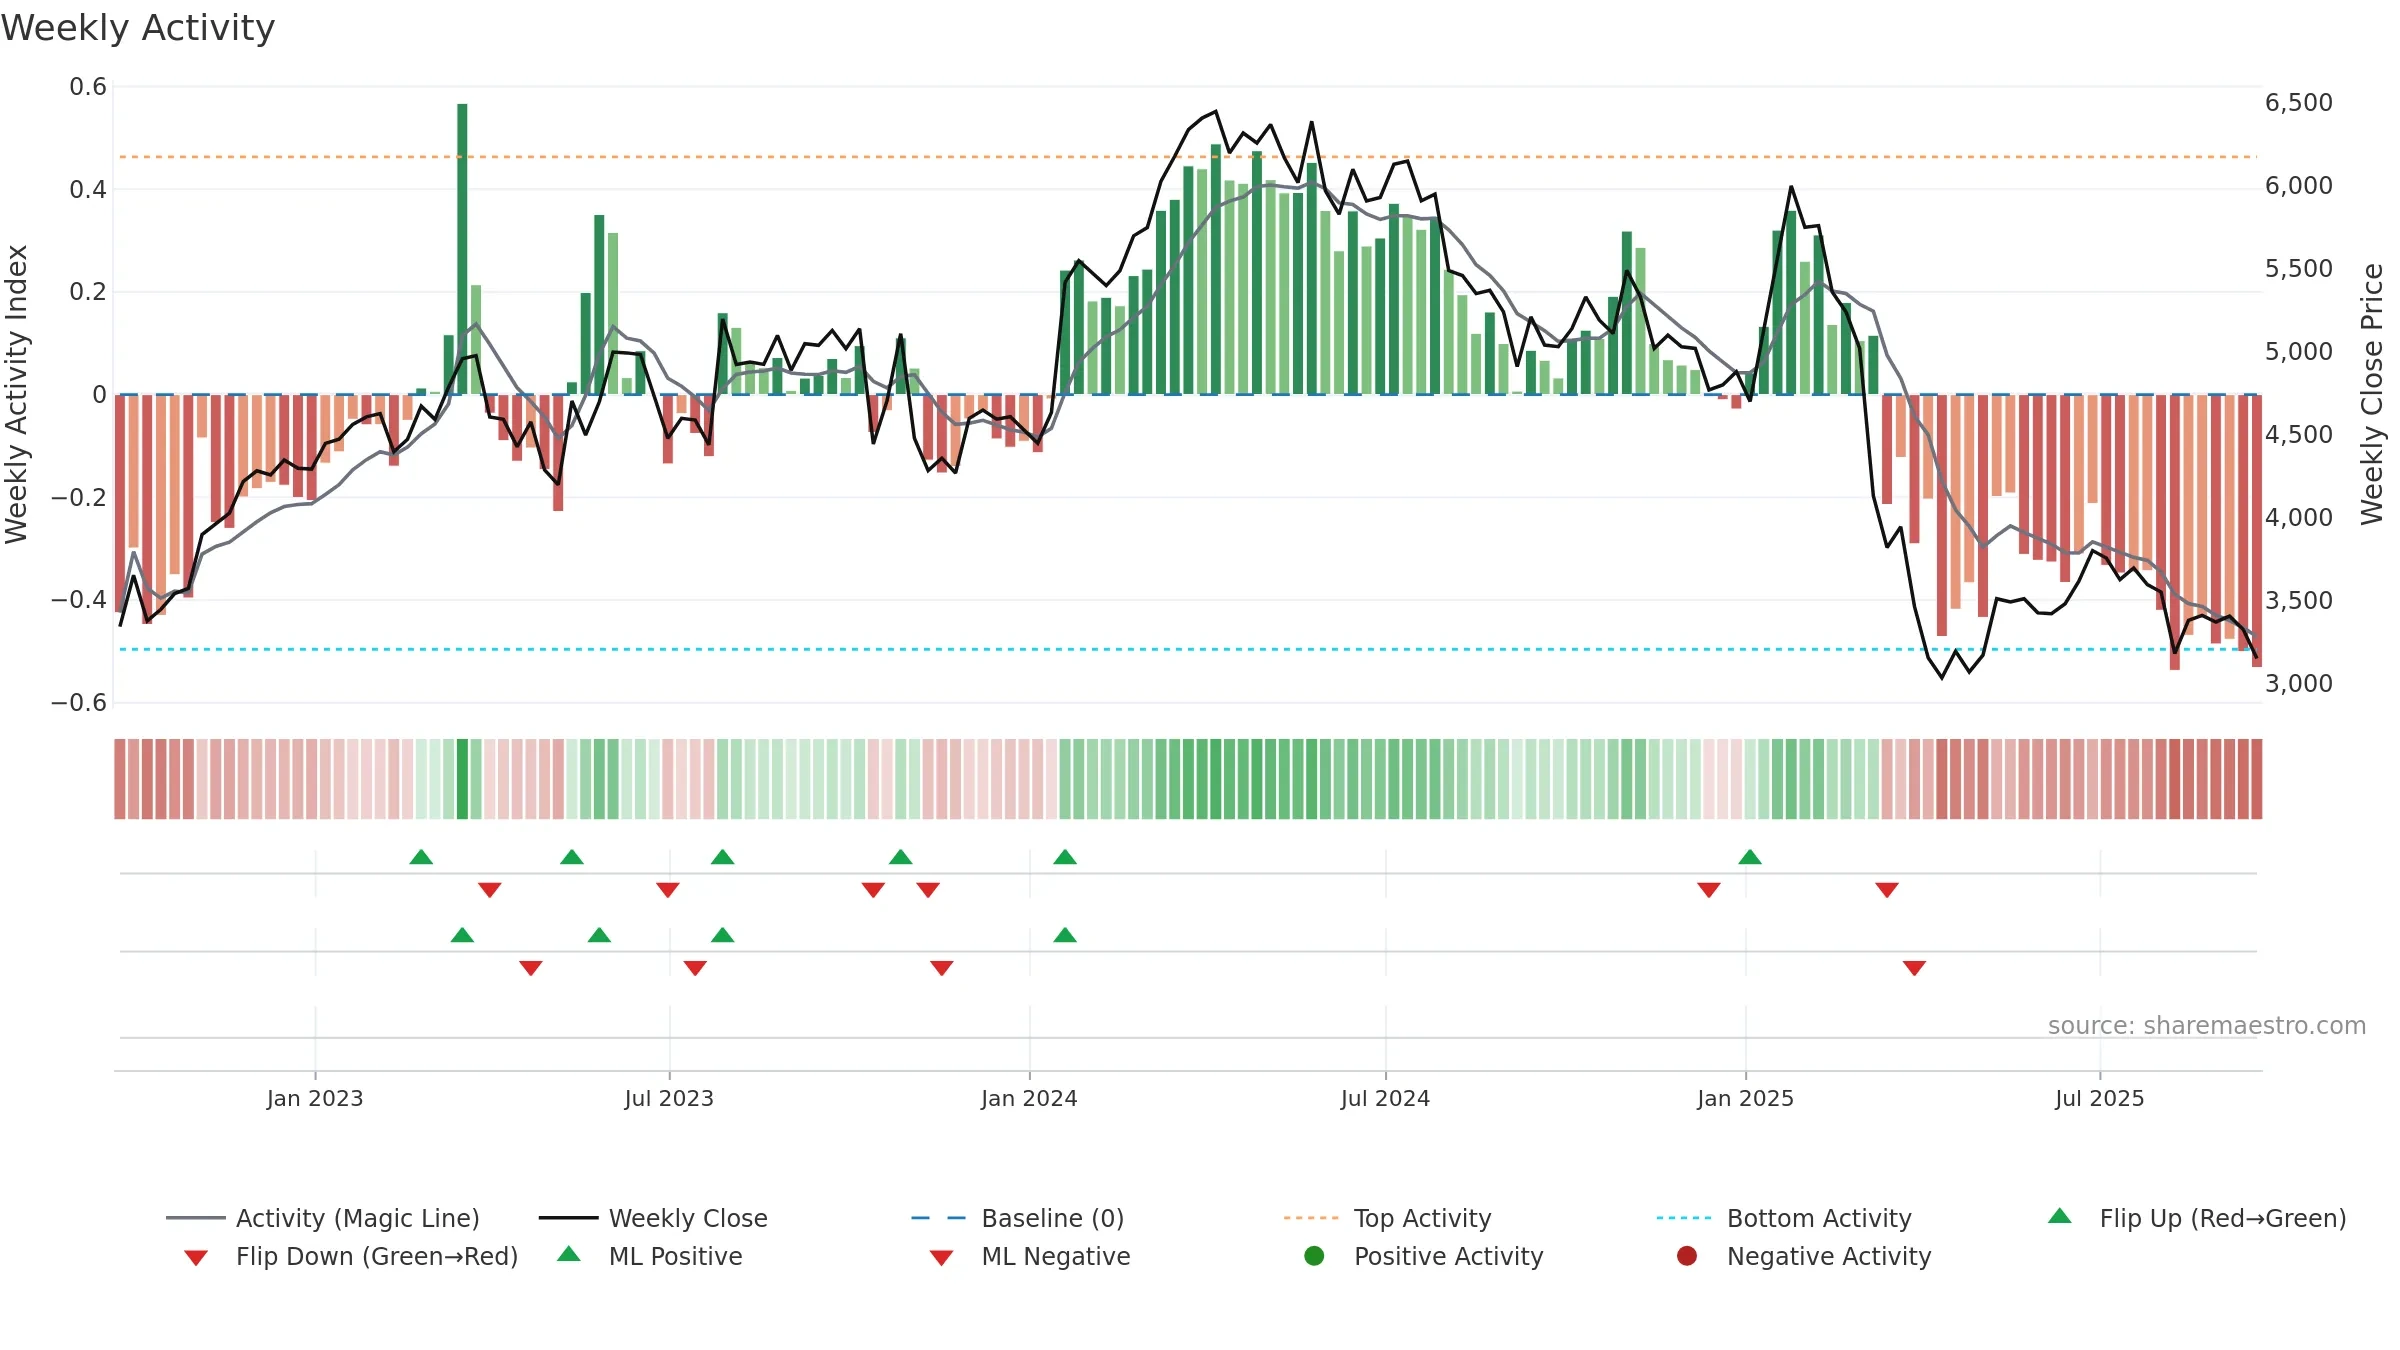
Task: Click the 6,500 price axis tick
Action: pos(2298,102)
